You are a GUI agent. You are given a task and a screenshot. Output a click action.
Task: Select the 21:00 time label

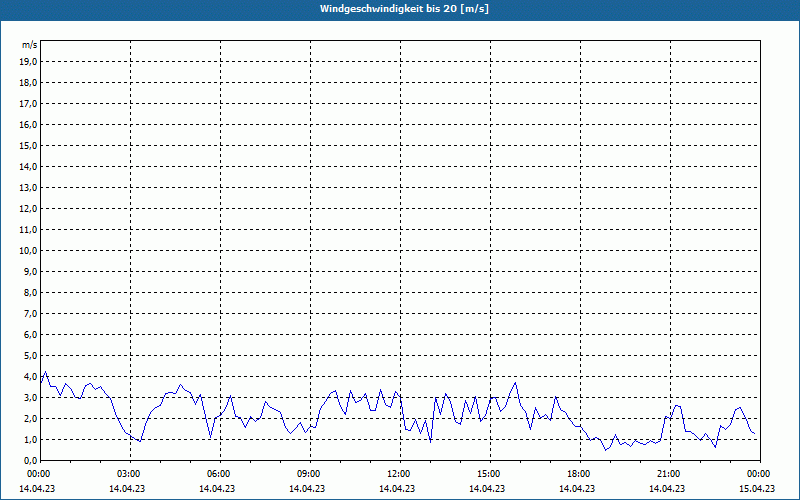(668, 474)
